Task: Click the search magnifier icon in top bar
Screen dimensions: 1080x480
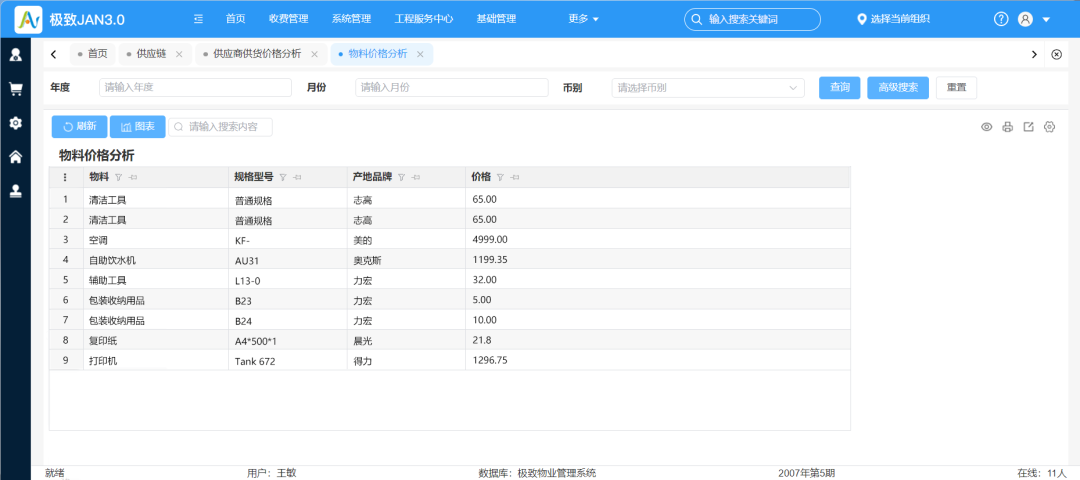Action: point(696,19)
